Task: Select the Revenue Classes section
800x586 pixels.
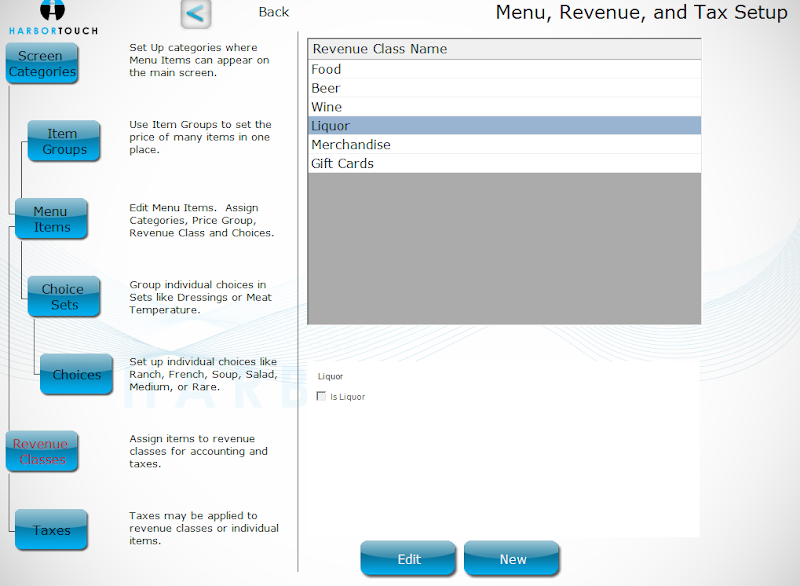Action: coord(42,451)
